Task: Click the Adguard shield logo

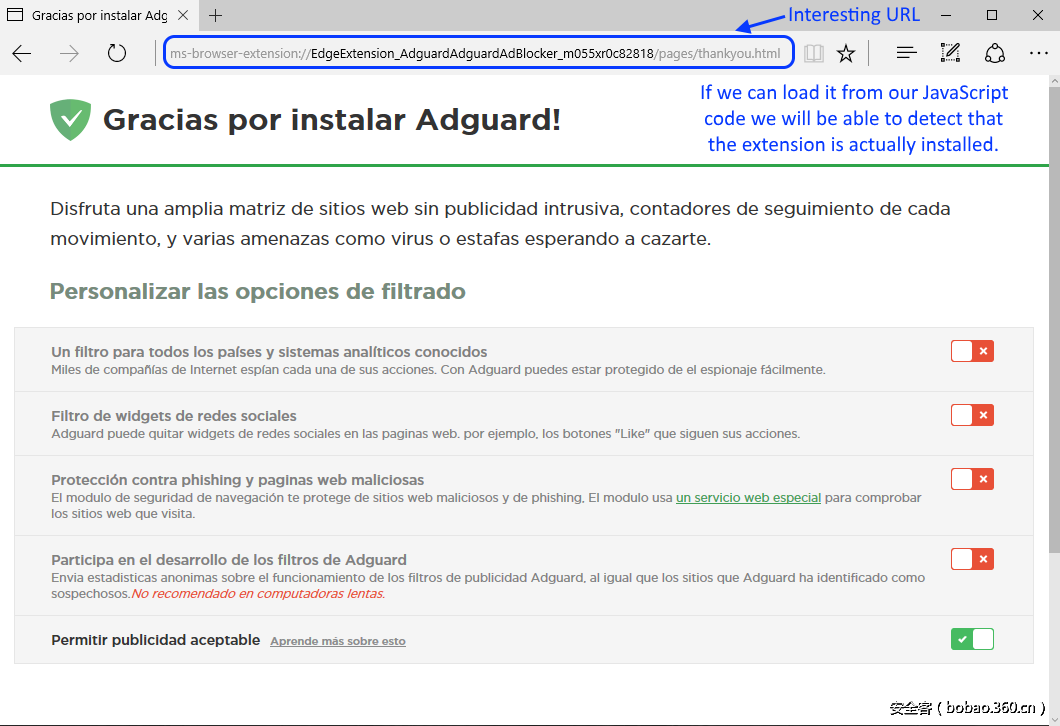Action: [x=70, y=119]
